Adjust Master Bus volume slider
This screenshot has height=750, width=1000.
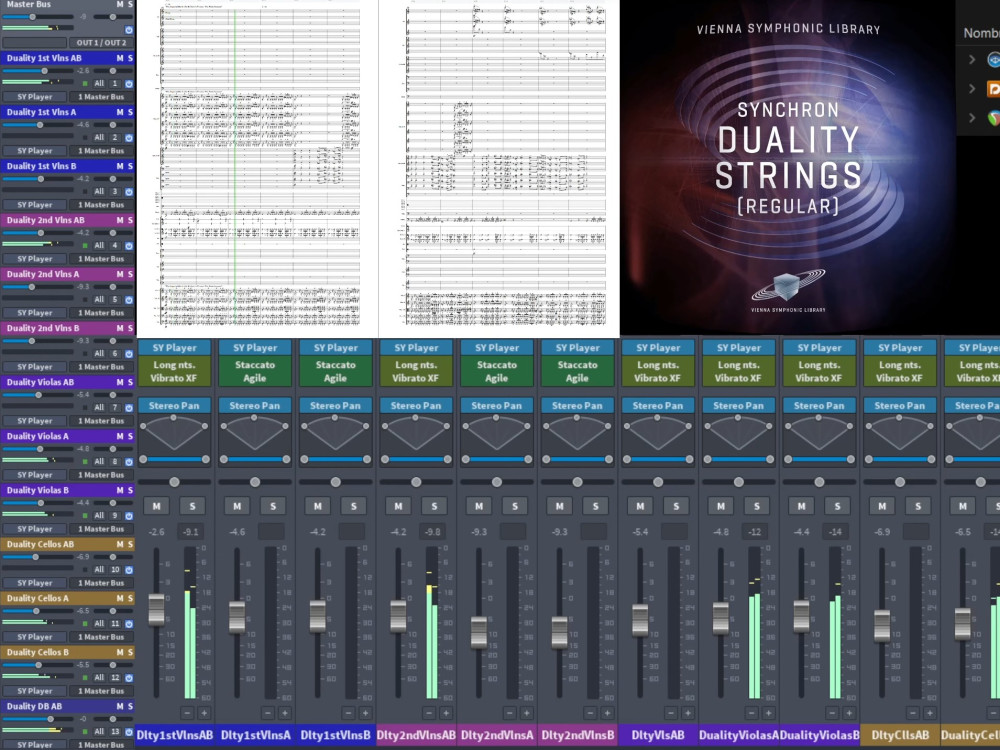(37, 17)
